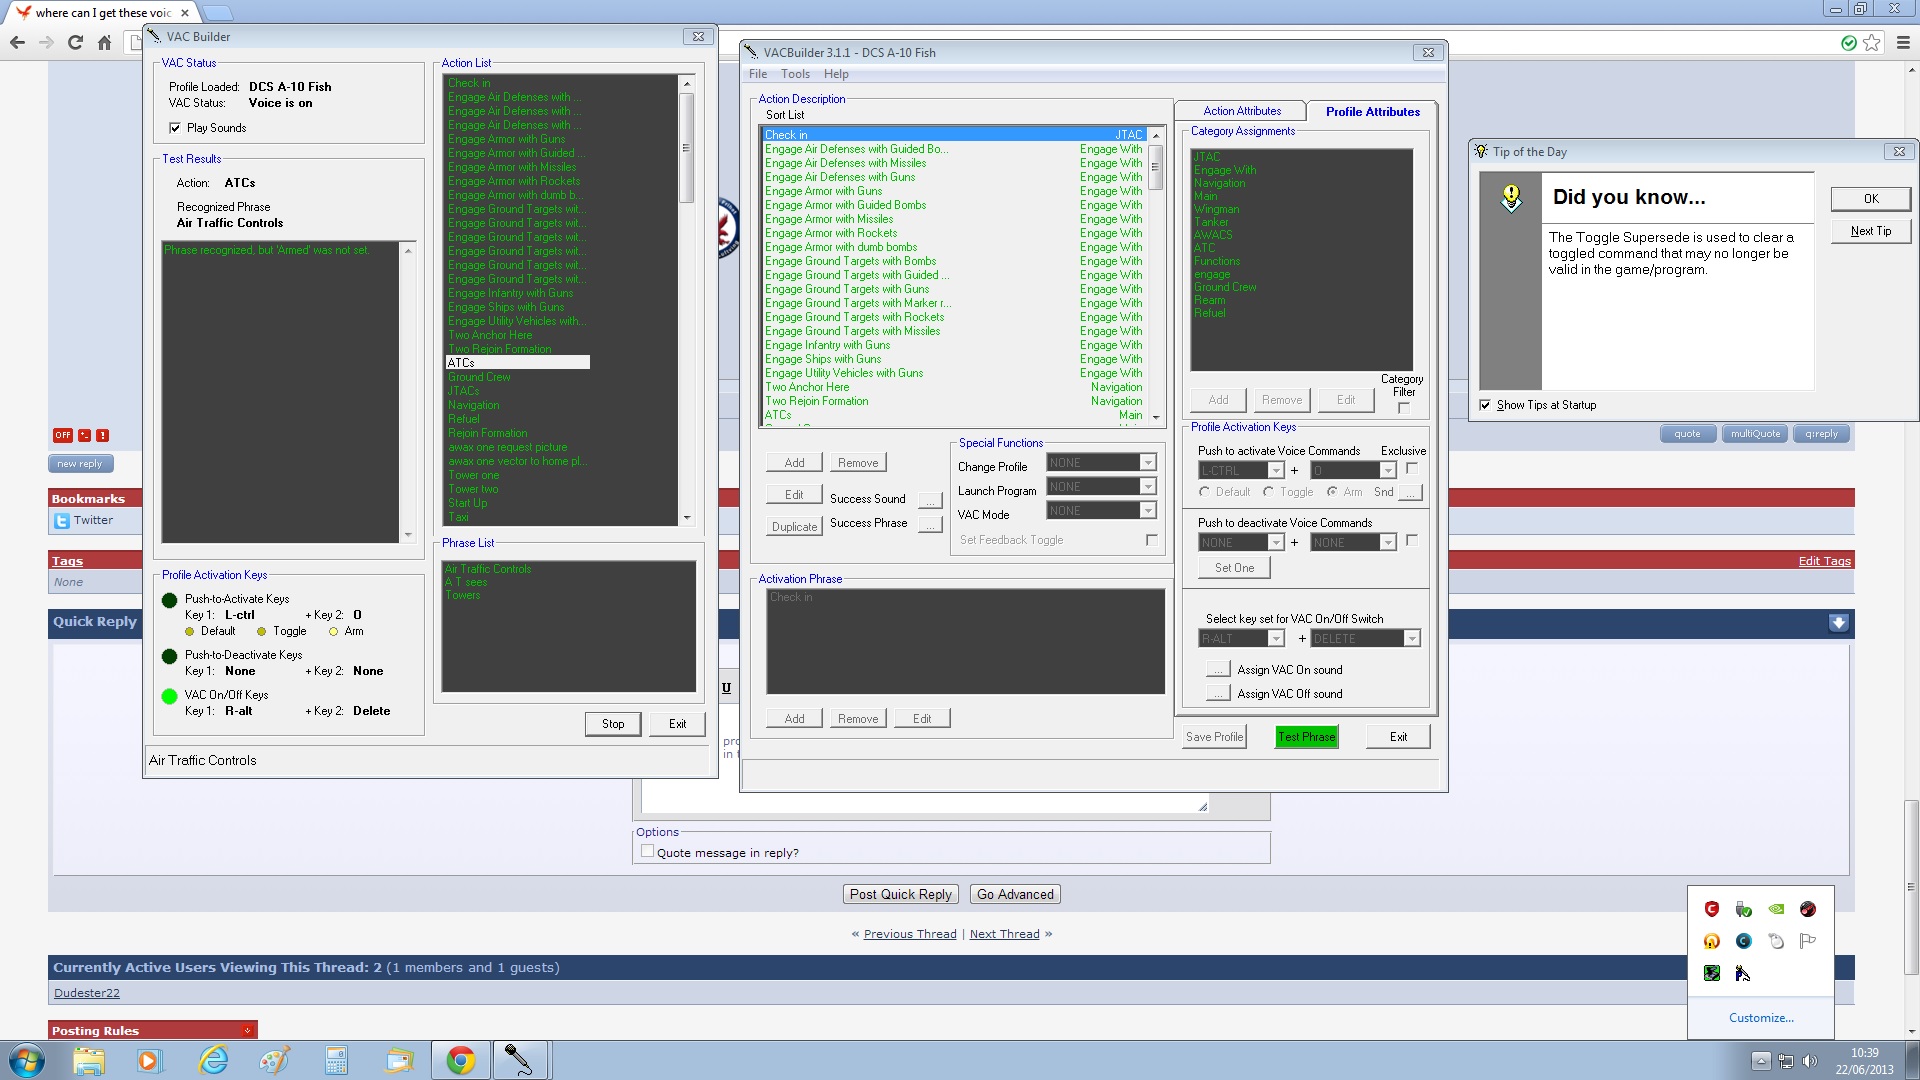1920x1080 pixels.
Task: Click the Stop button in VAC Builder
Action: click(613, 724)
